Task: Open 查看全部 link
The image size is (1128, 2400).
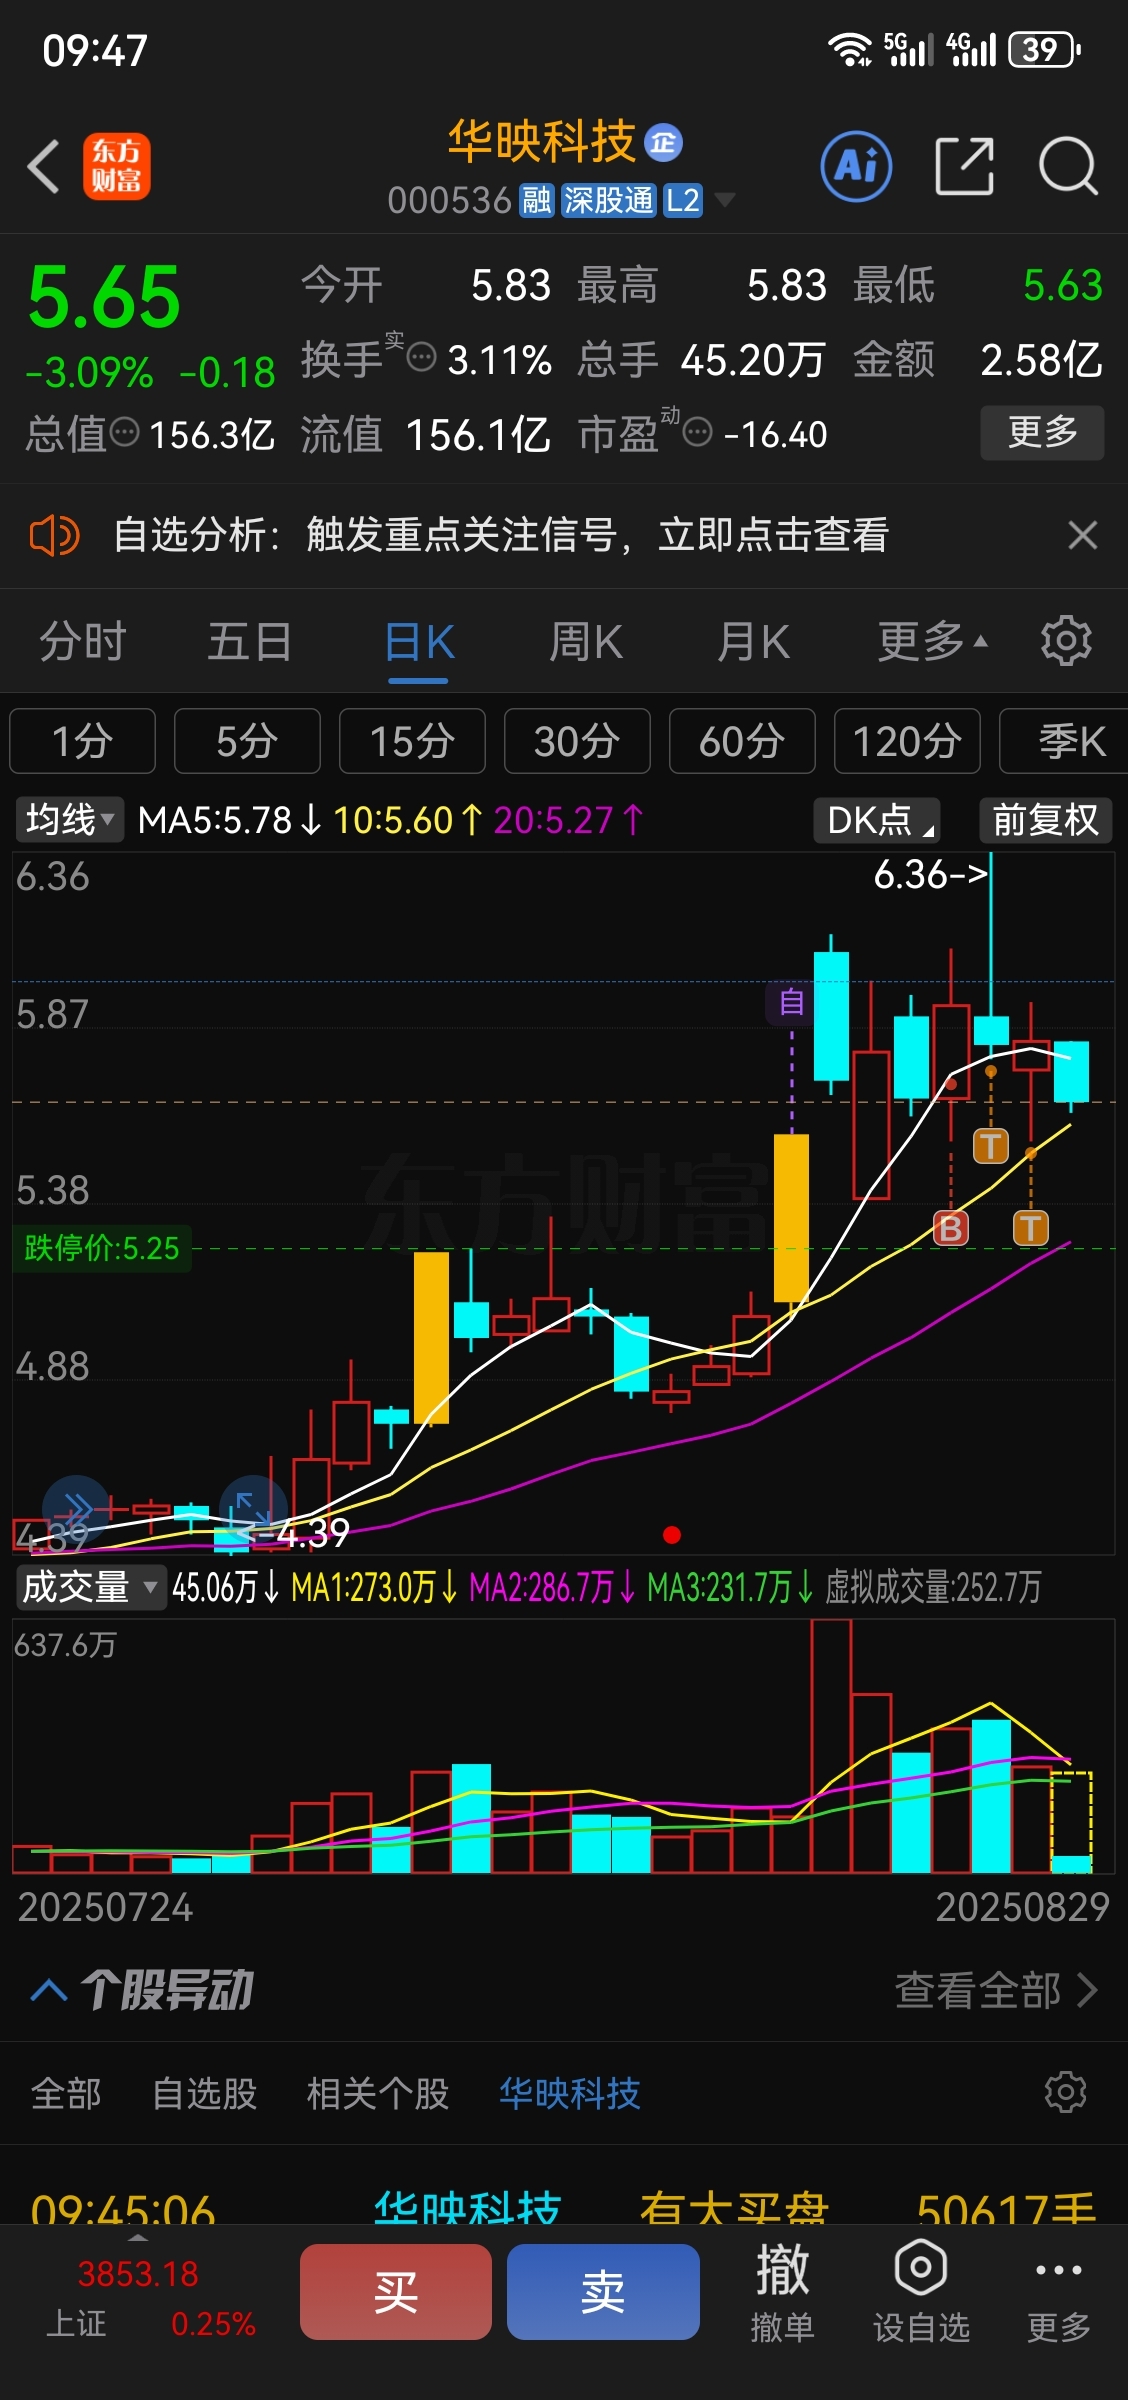Action: point(996,1991)
